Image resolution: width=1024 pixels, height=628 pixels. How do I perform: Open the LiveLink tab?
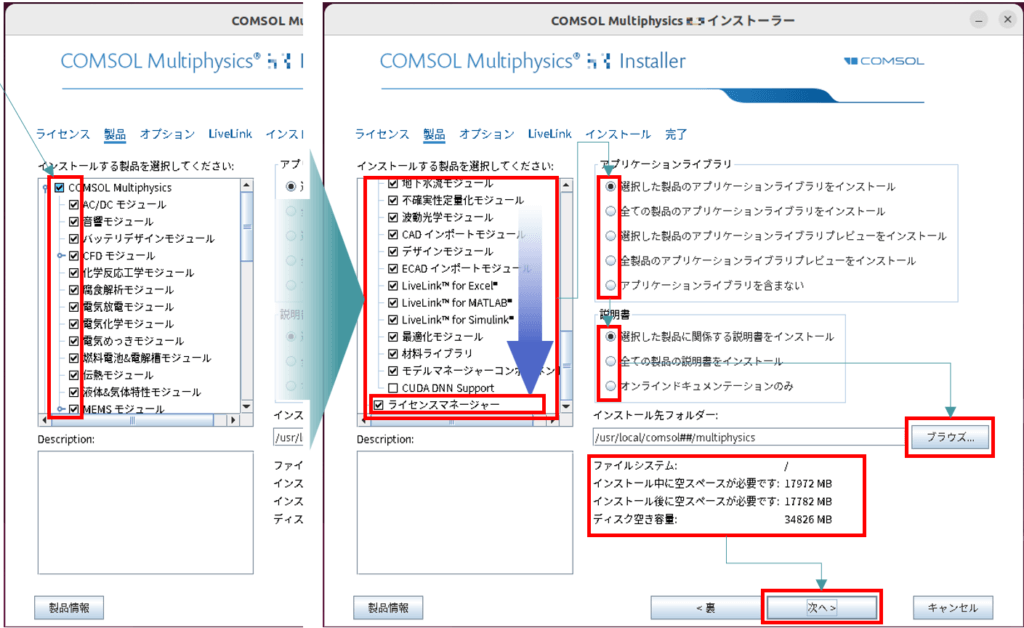coord(548,133)
